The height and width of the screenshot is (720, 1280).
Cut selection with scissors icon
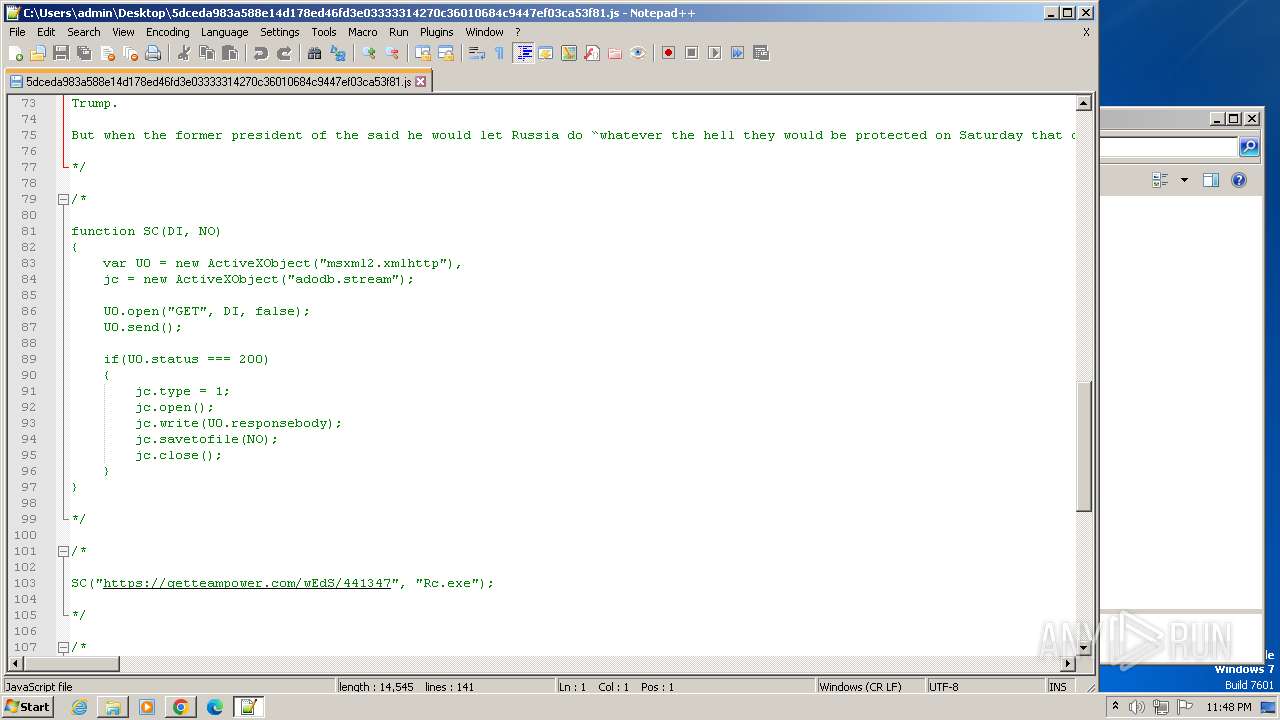183,53
